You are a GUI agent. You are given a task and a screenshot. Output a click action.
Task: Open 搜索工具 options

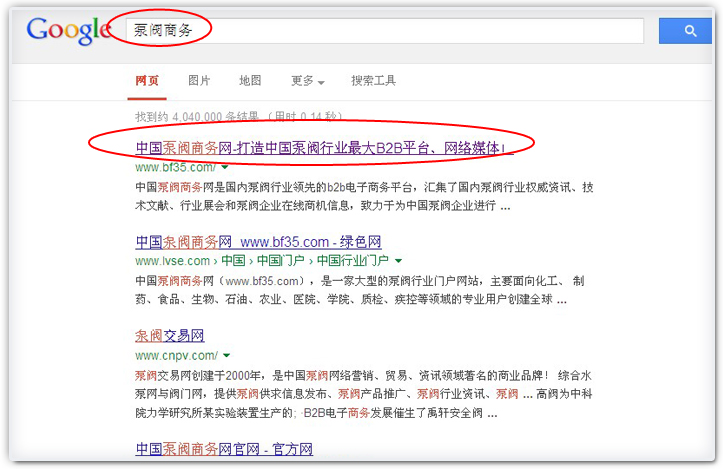[374, 81]
